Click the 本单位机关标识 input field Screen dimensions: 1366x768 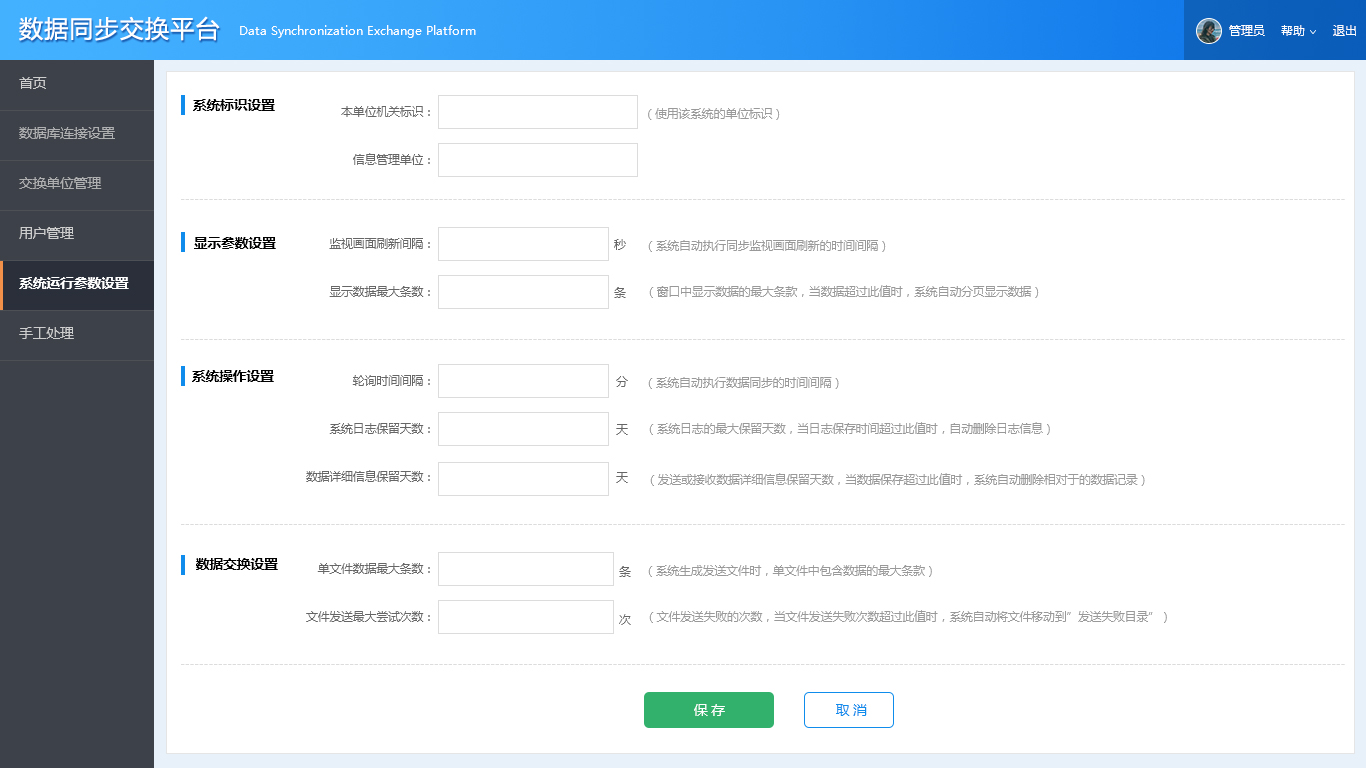point(538,112)
